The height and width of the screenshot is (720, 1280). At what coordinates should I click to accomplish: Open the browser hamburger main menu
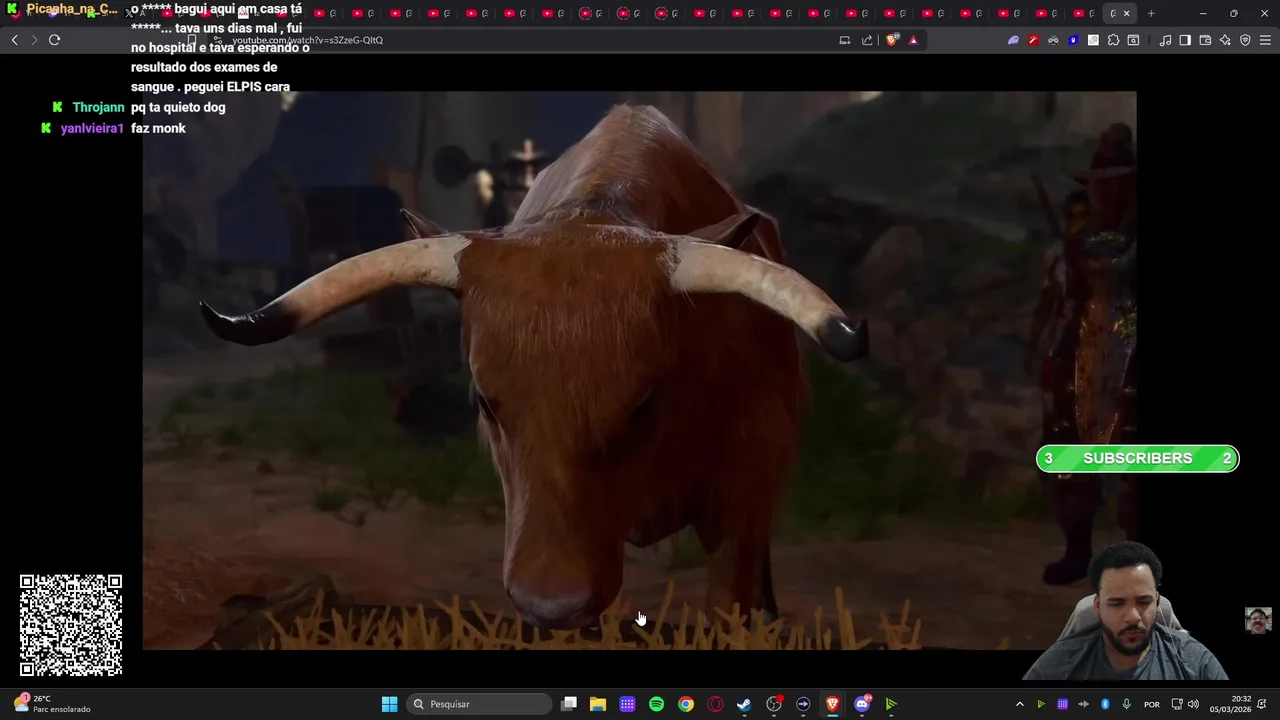pos(1265,40)
